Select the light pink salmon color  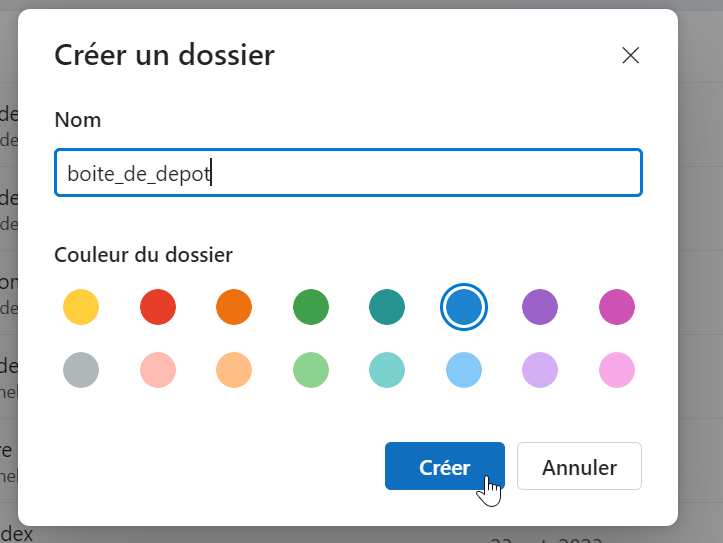point(158,370)
